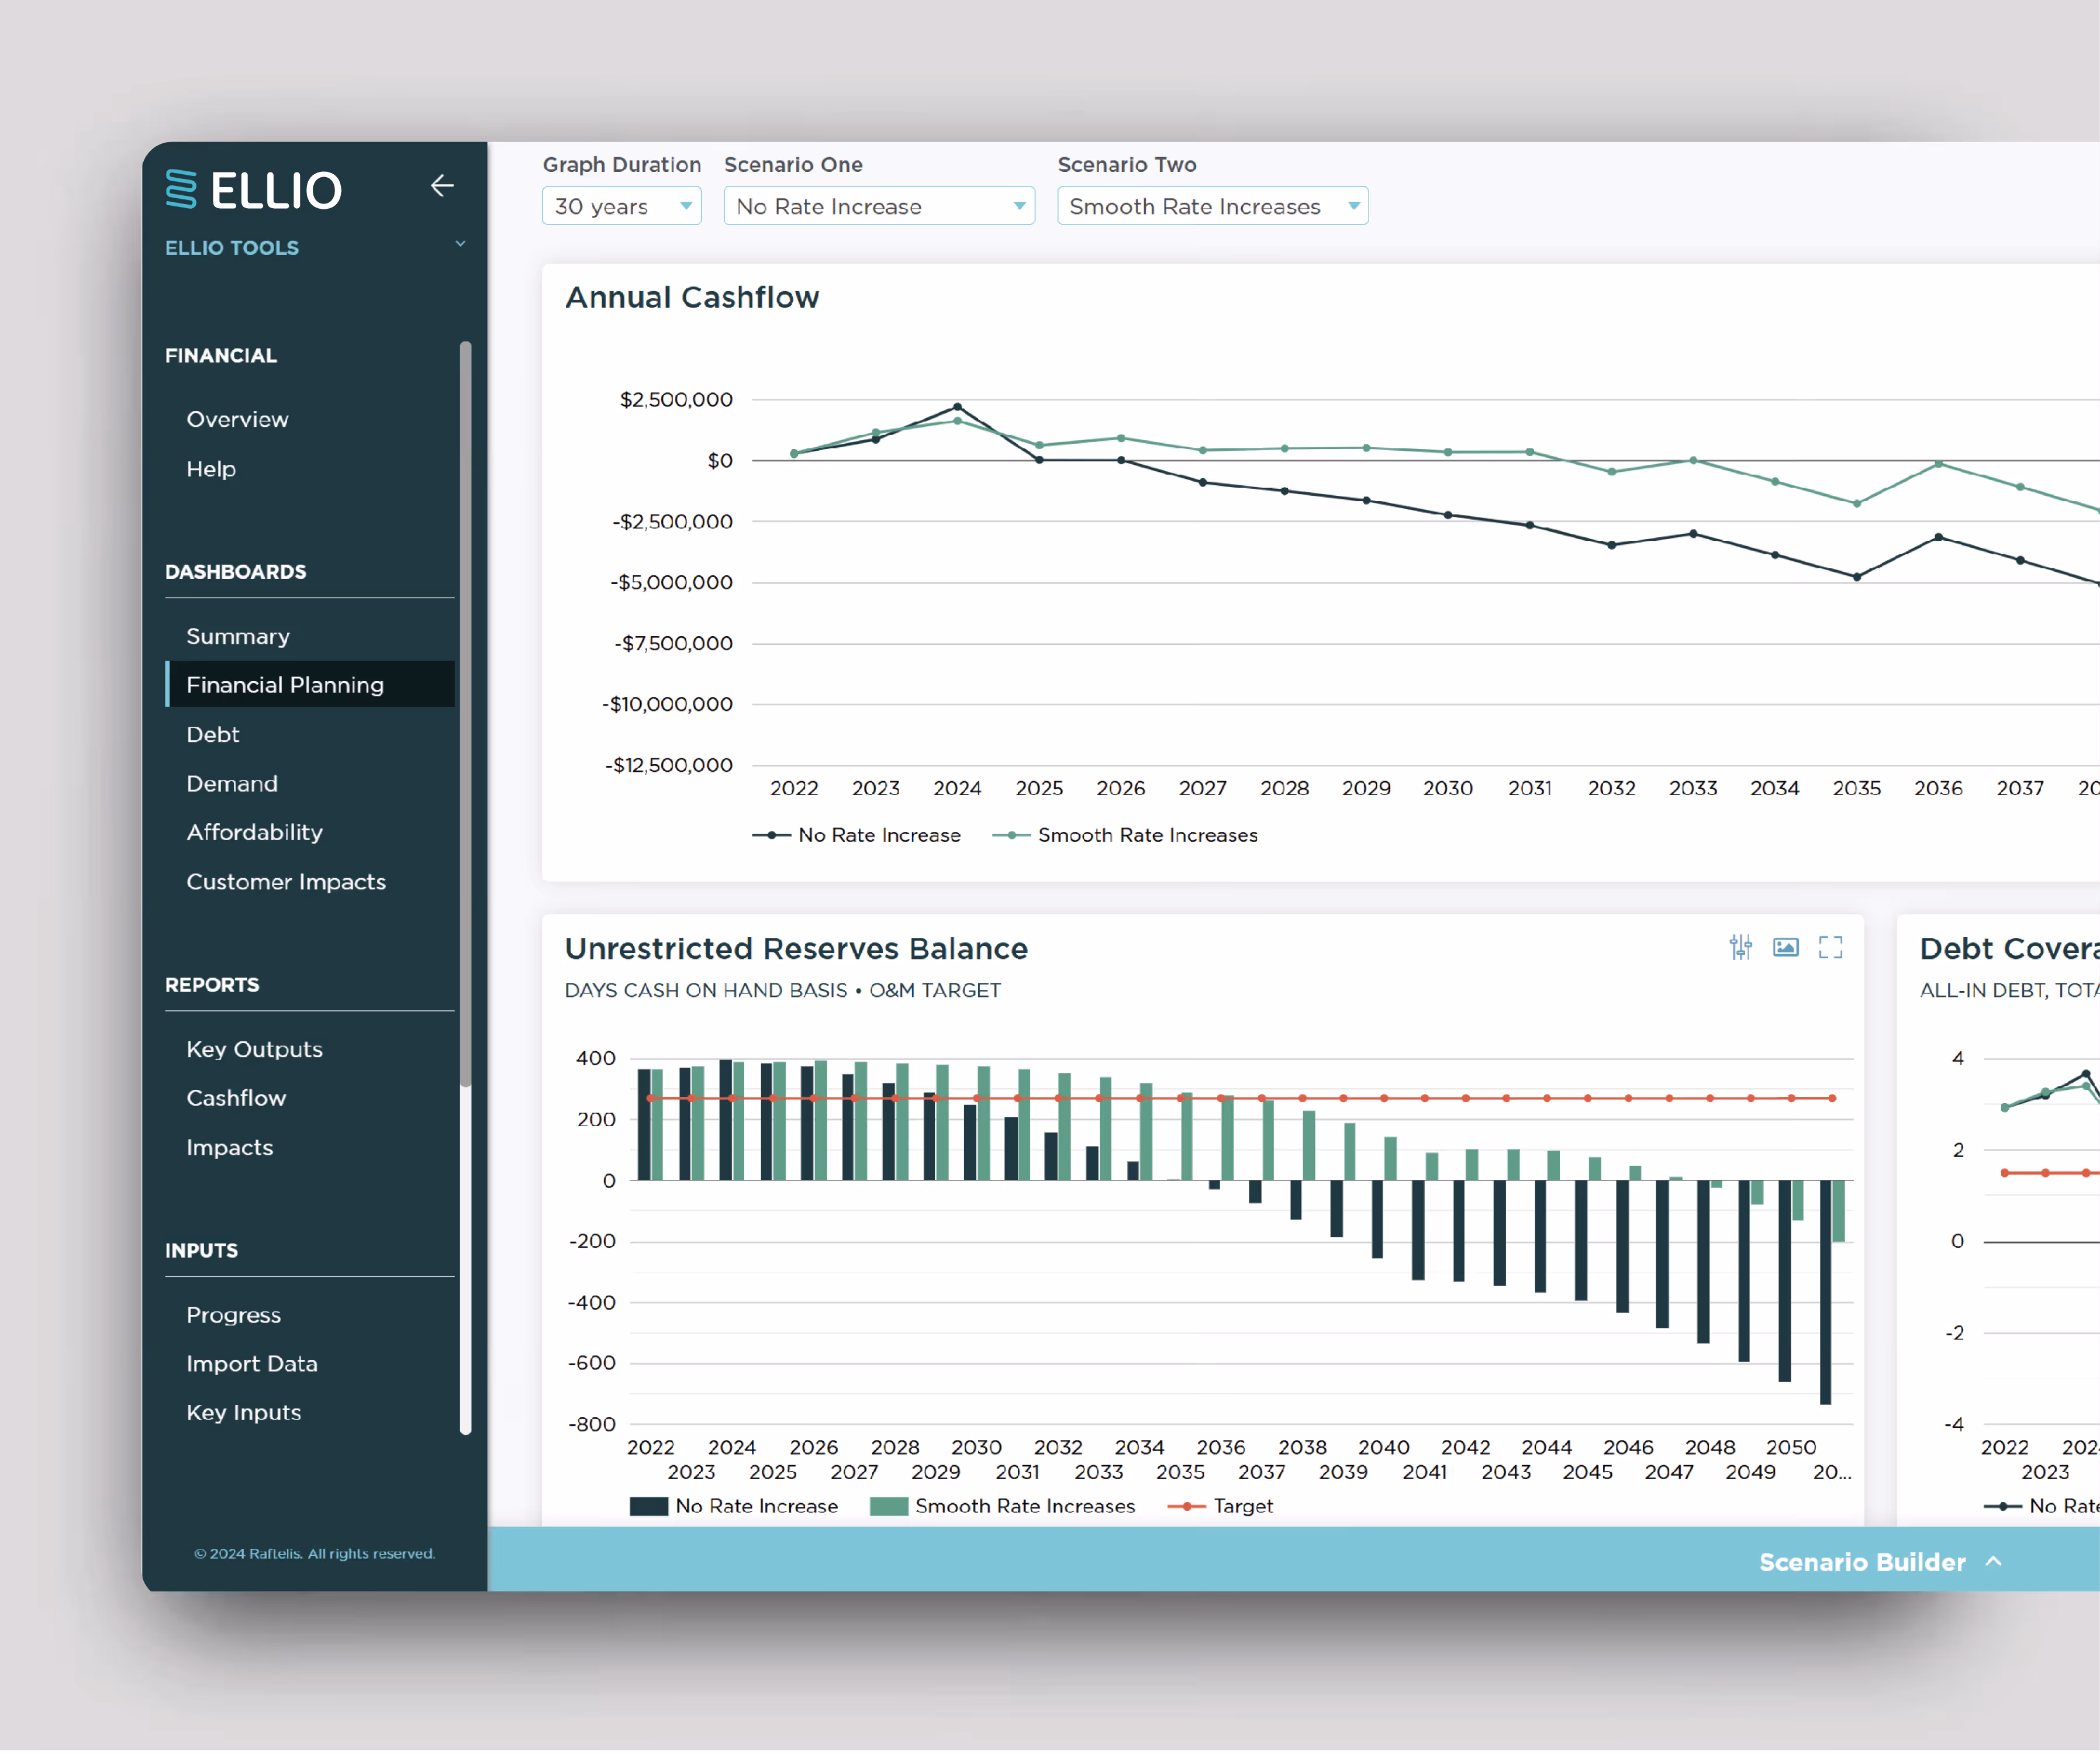Expand Unrestricted Reserves chart to fullscreen

click(1831, 947)
